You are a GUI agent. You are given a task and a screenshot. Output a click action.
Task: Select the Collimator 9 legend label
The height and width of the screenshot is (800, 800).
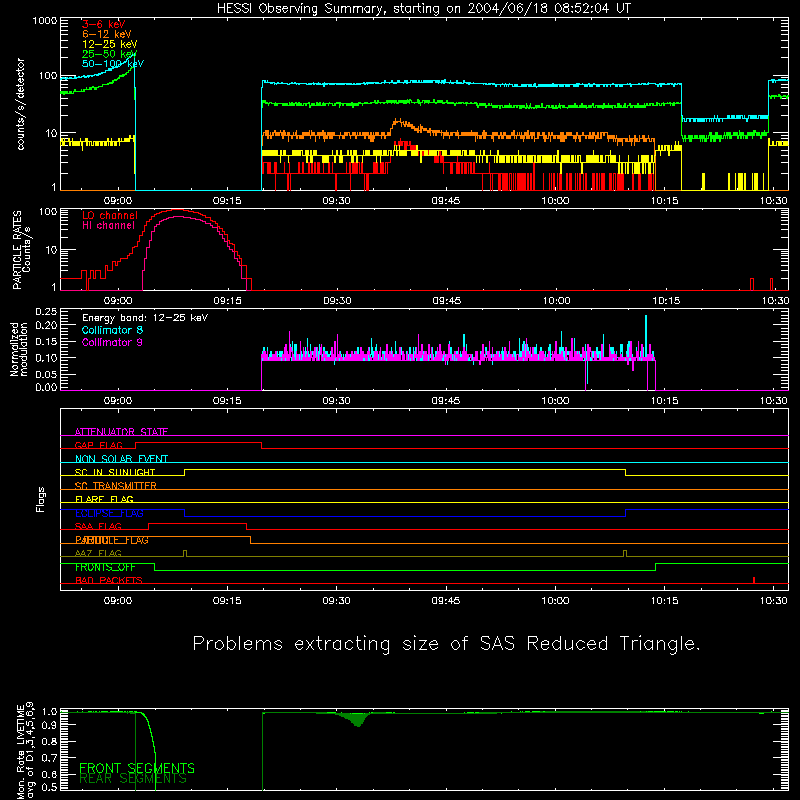[112, 342]
